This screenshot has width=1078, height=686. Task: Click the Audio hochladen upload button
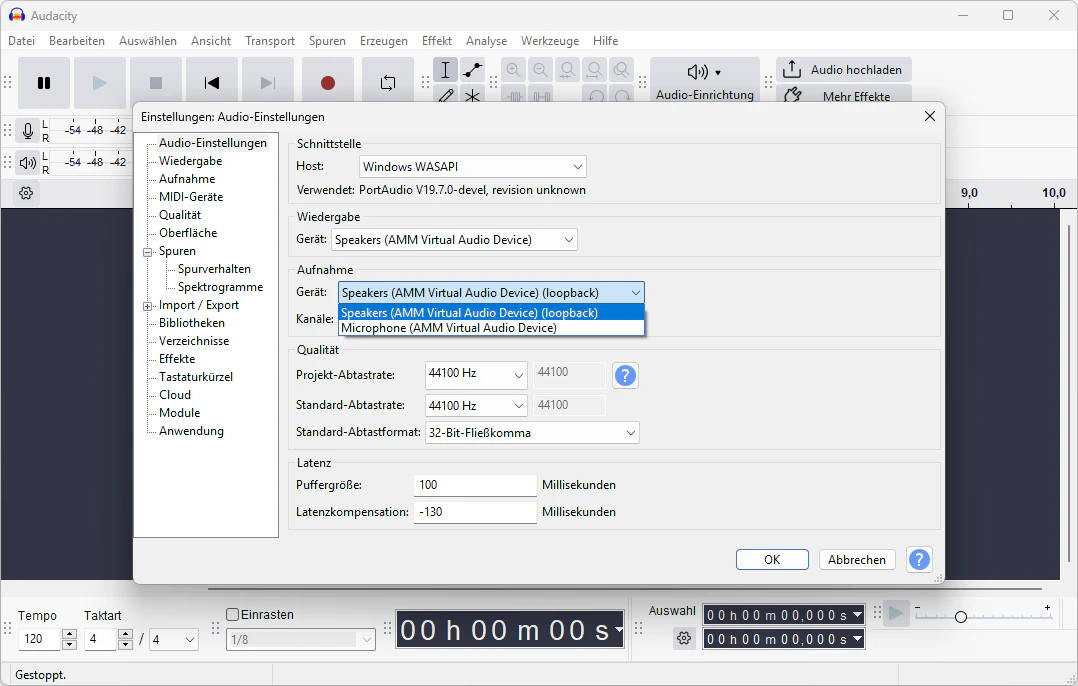(x=844, y=69)
